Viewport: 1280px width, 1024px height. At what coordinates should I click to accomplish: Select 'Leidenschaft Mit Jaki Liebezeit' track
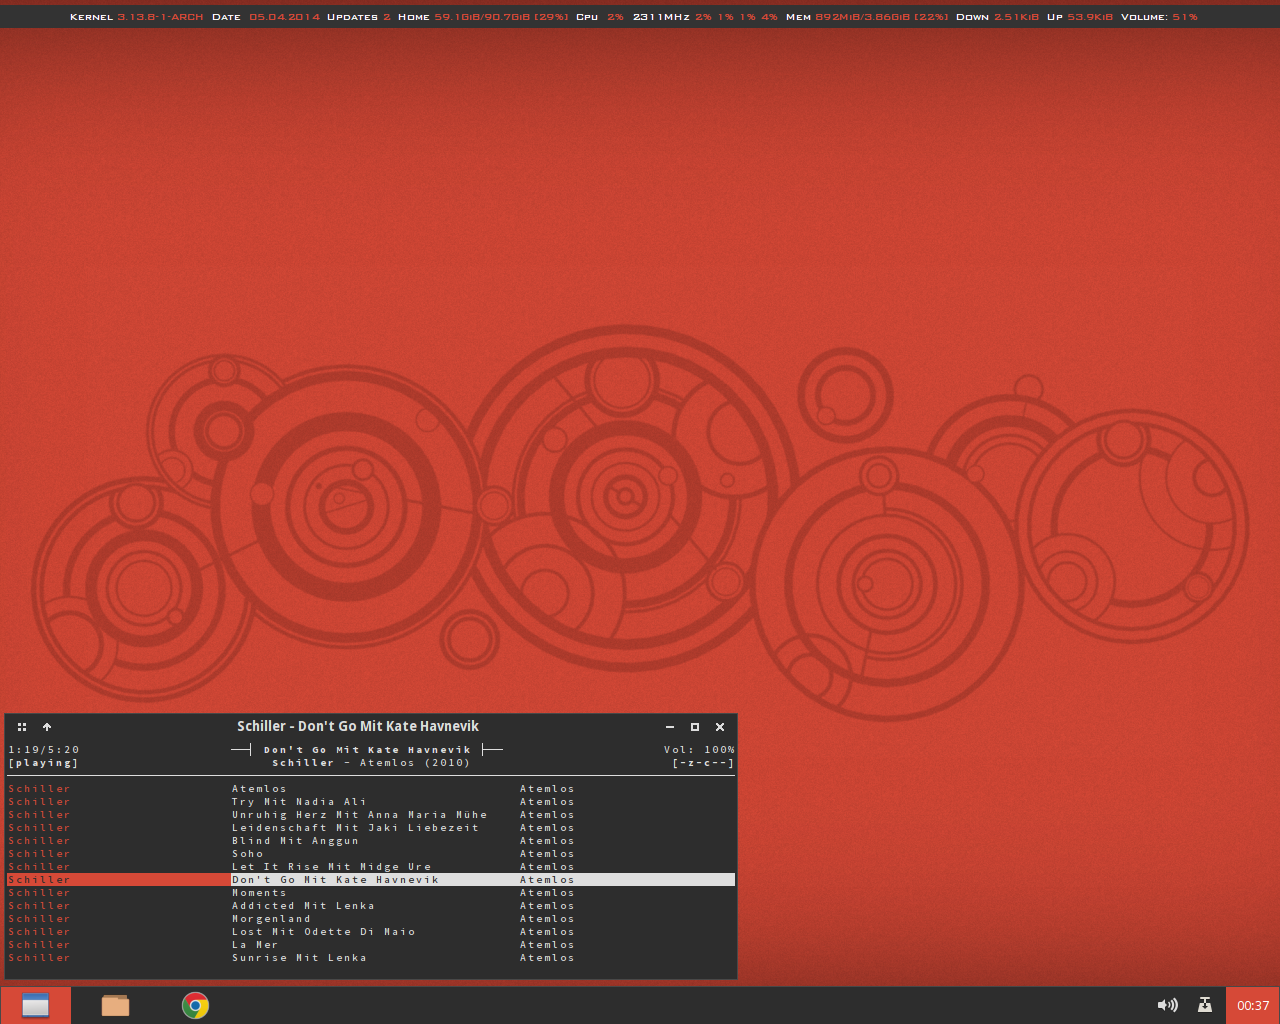pos(371,828)
